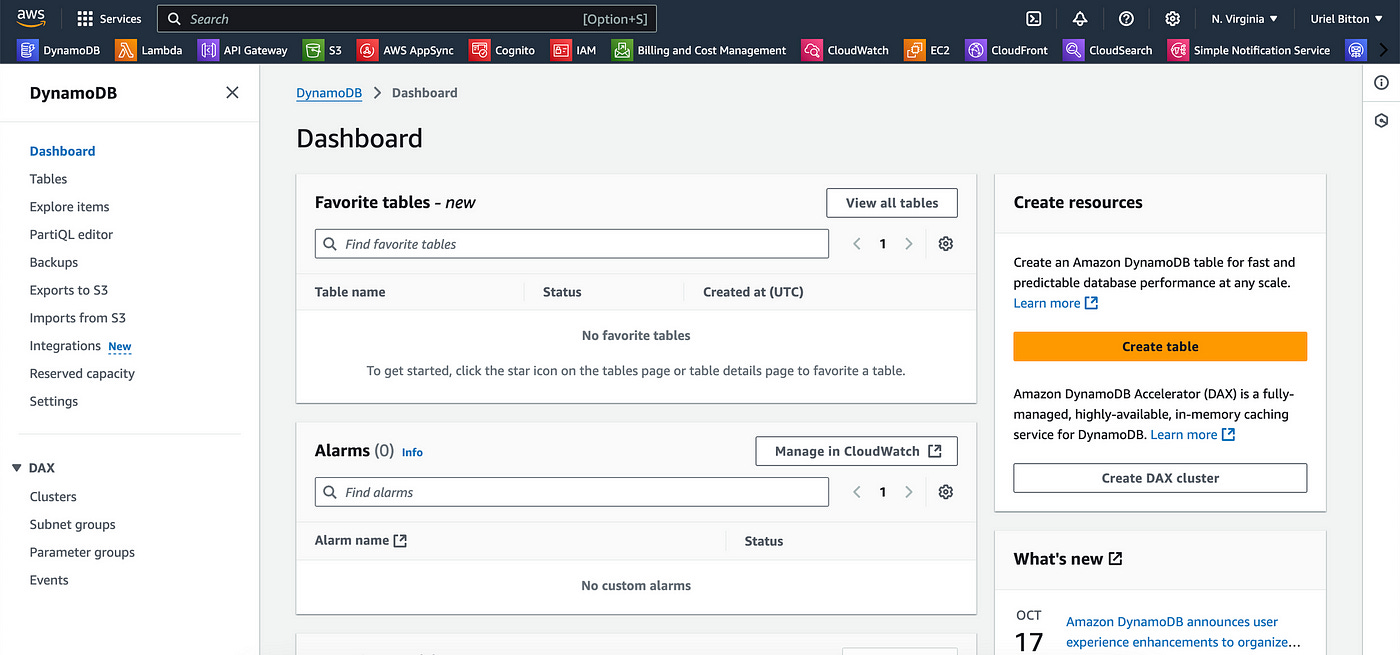The width and height of the screenshot is (1400, 655).
Task: Open the Uriel Bitton account menu
Action: 1347,19
